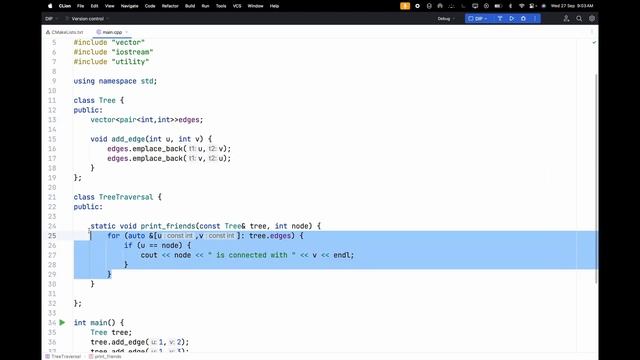Open the Navigate menu
The height and width of the screenshot is (360, 640).
click(129, 6)
